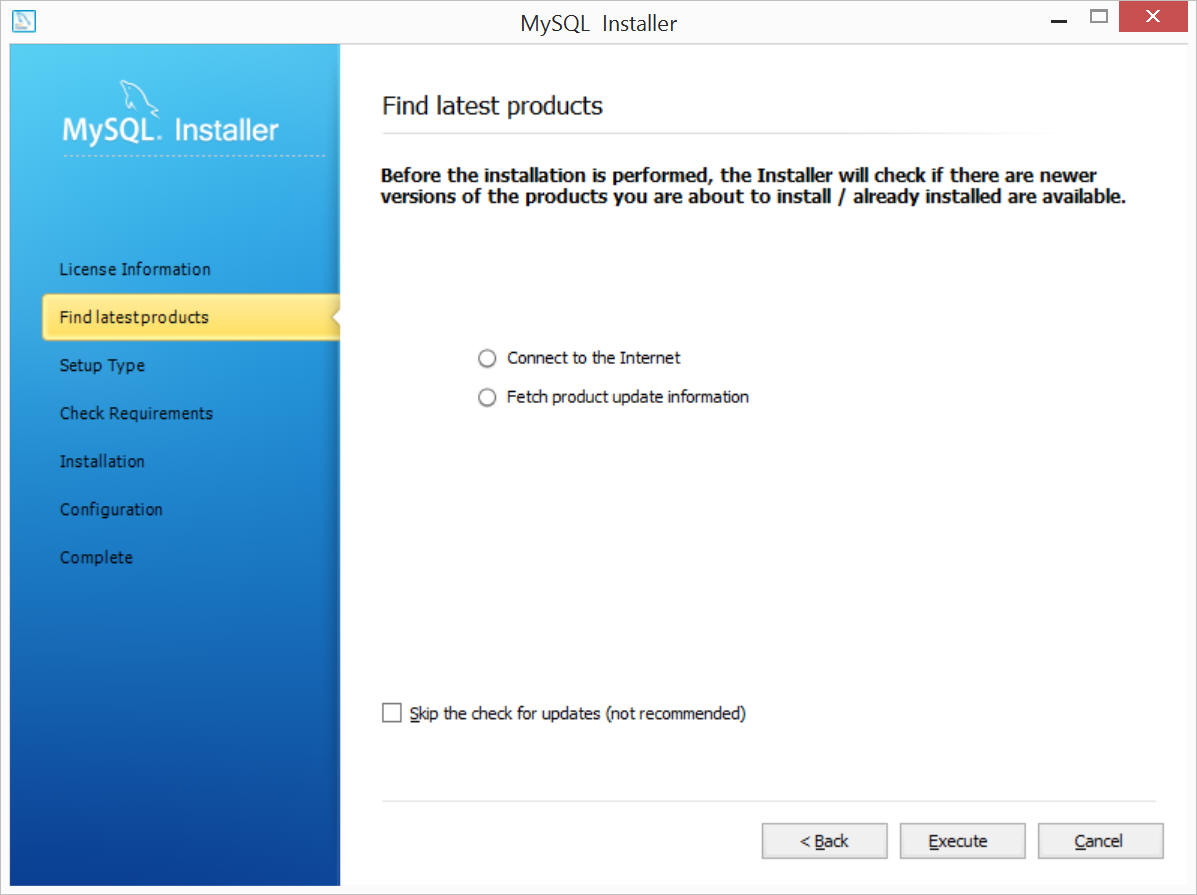Click the Find latest products heading
Image resolution: width=1197 pixels, height=895 pixels.
[492, 106]
